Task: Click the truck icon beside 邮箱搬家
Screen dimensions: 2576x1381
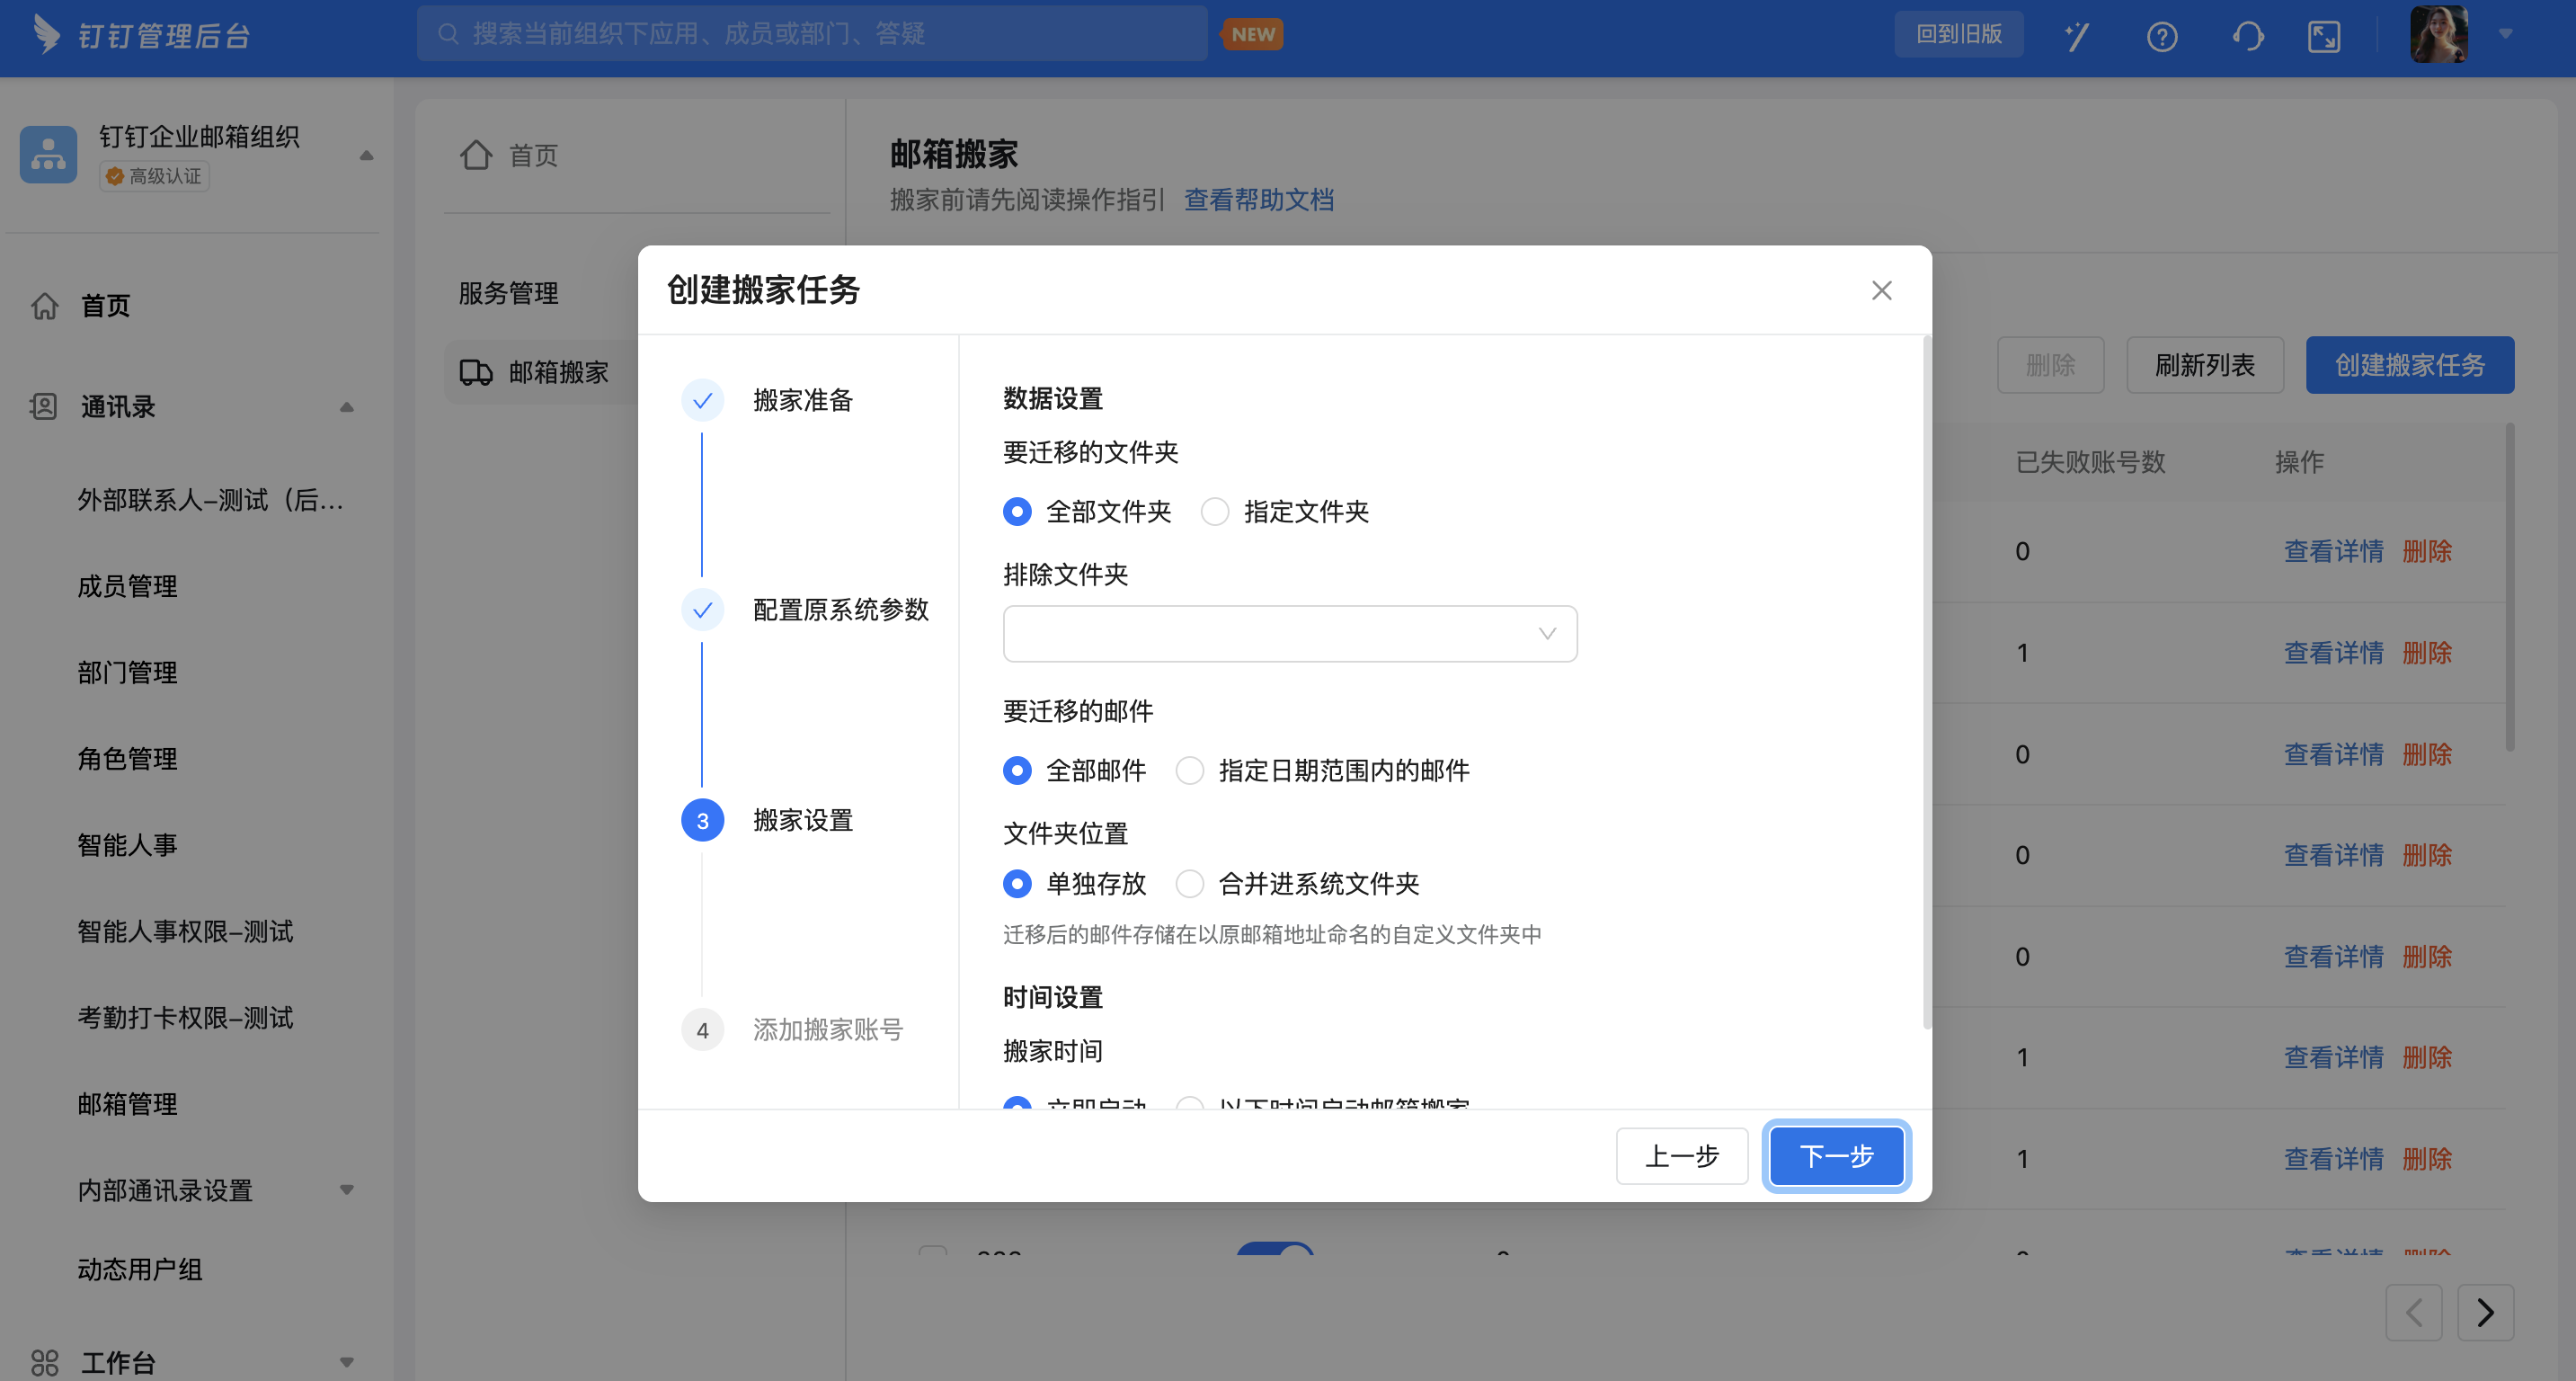Action: click(476, 372)
